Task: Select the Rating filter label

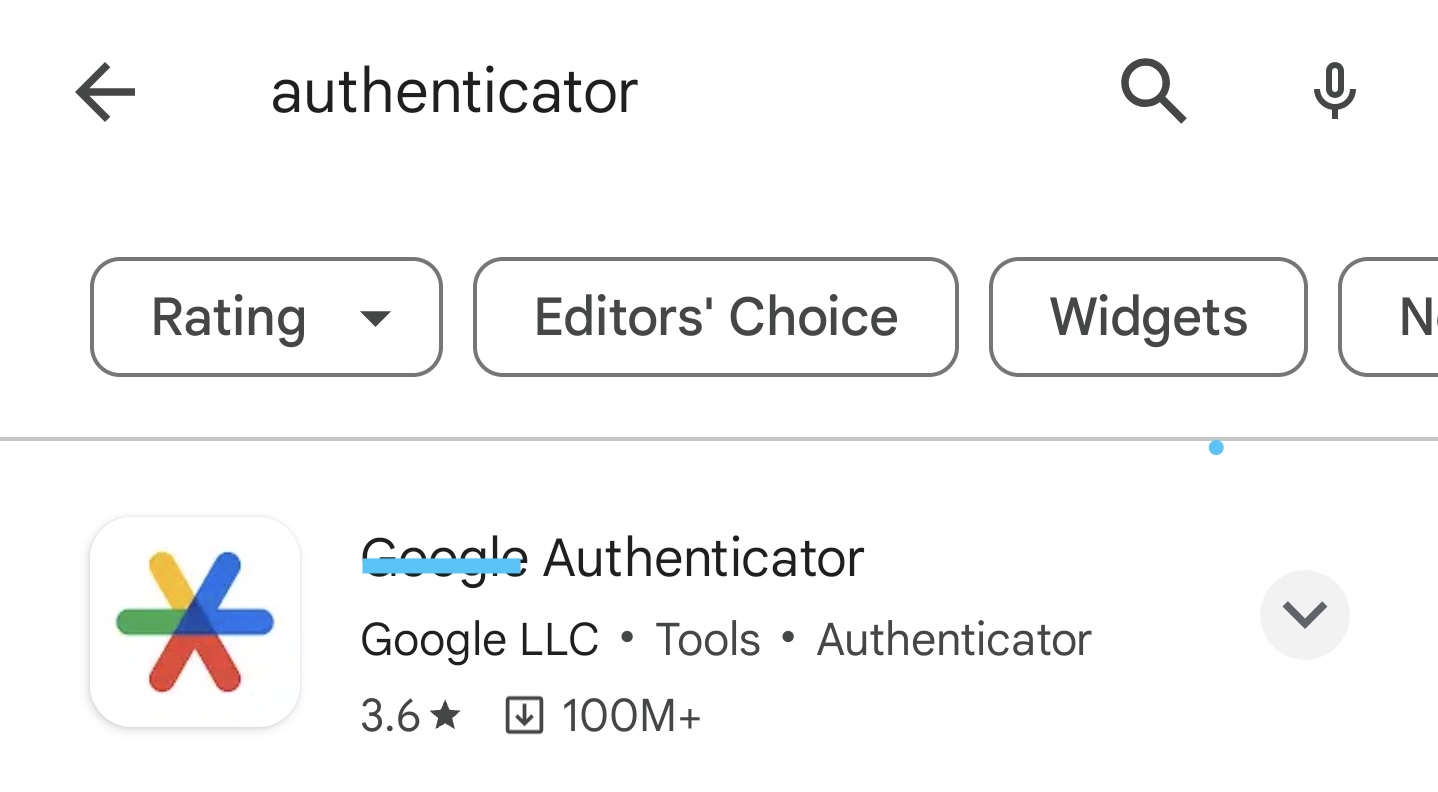Action: point(228,318)
